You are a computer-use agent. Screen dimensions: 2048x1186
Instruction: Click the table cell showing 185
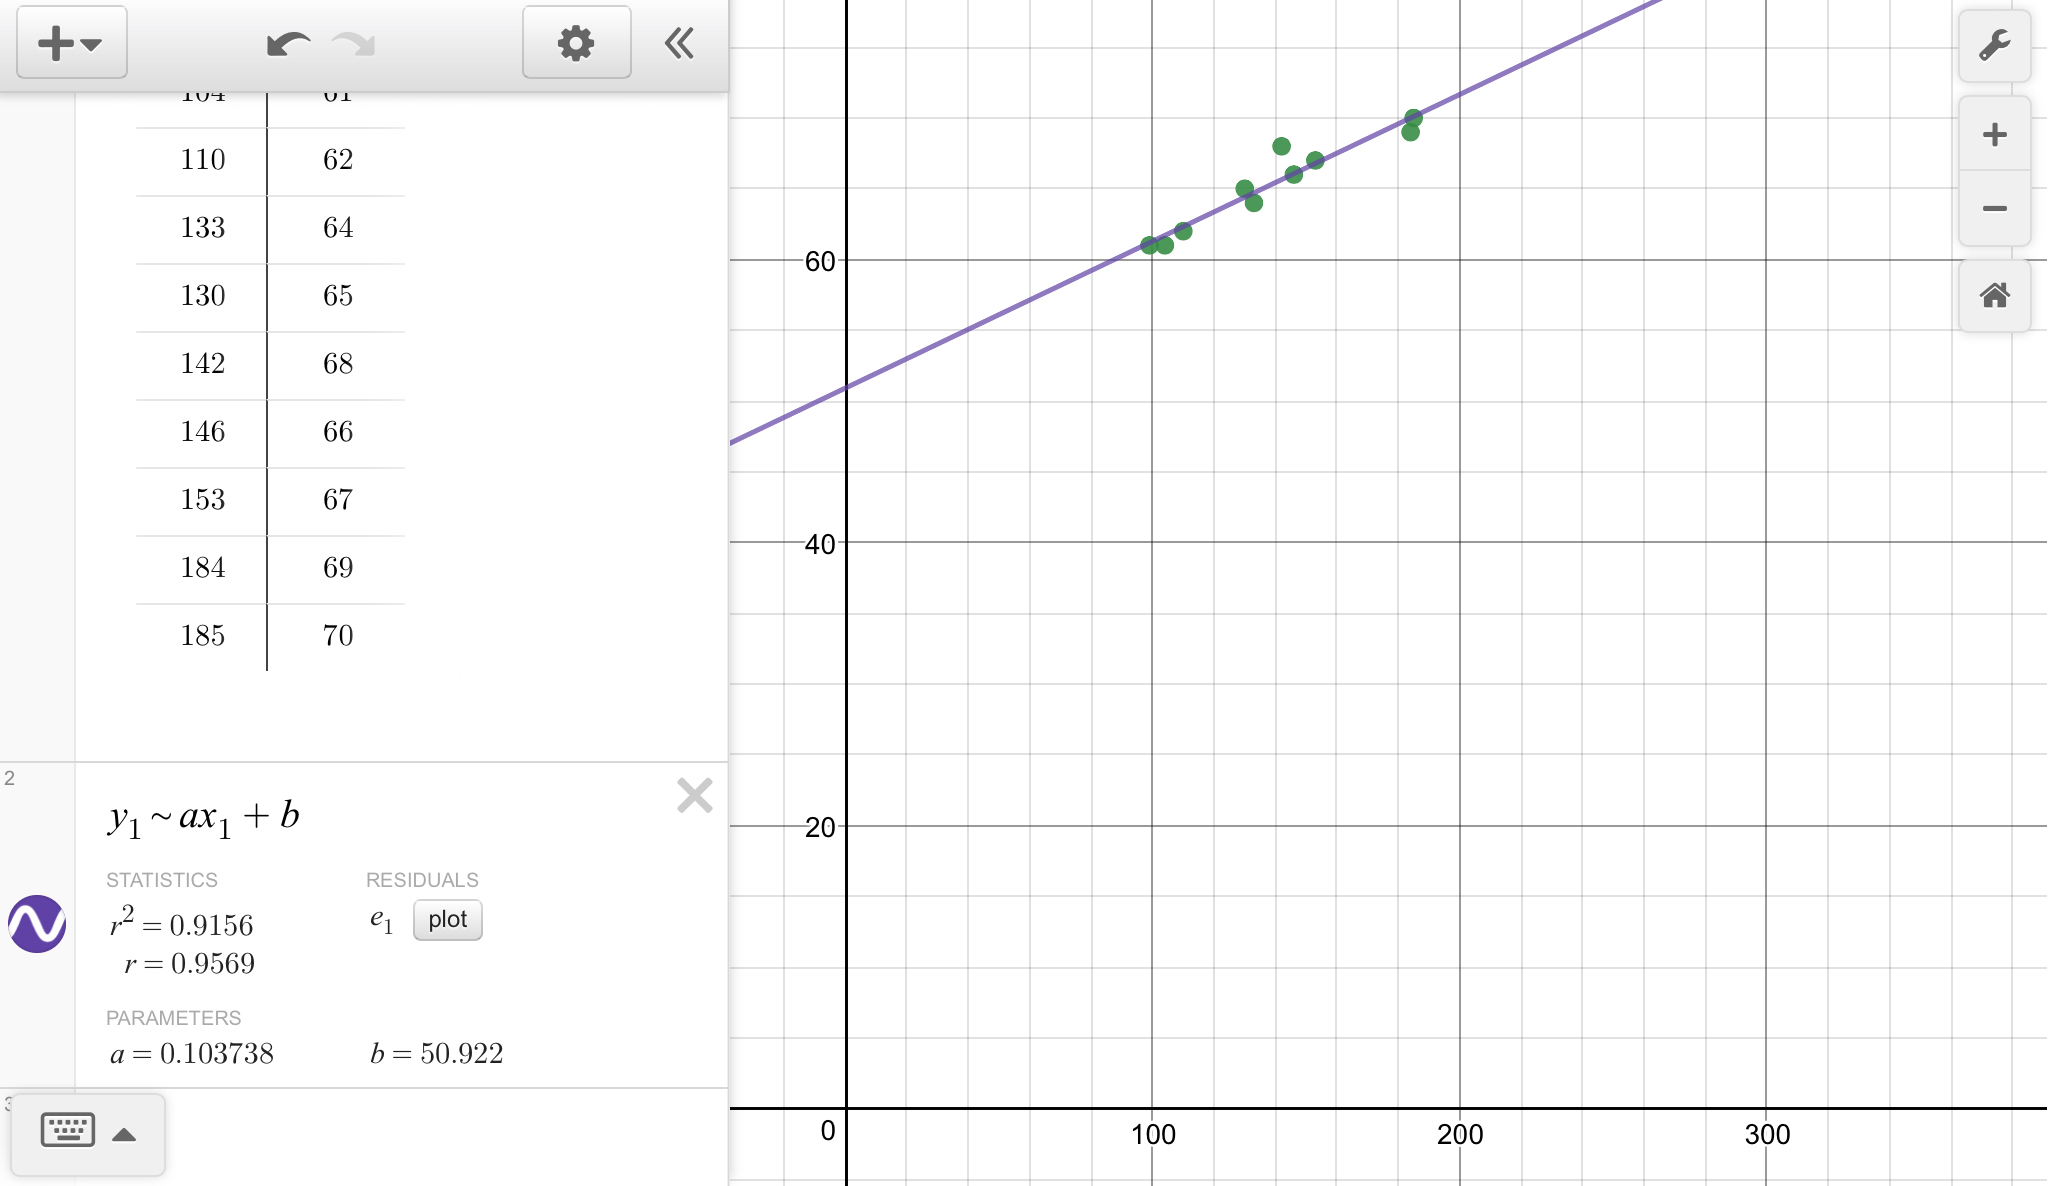click(x=202, y=635)
